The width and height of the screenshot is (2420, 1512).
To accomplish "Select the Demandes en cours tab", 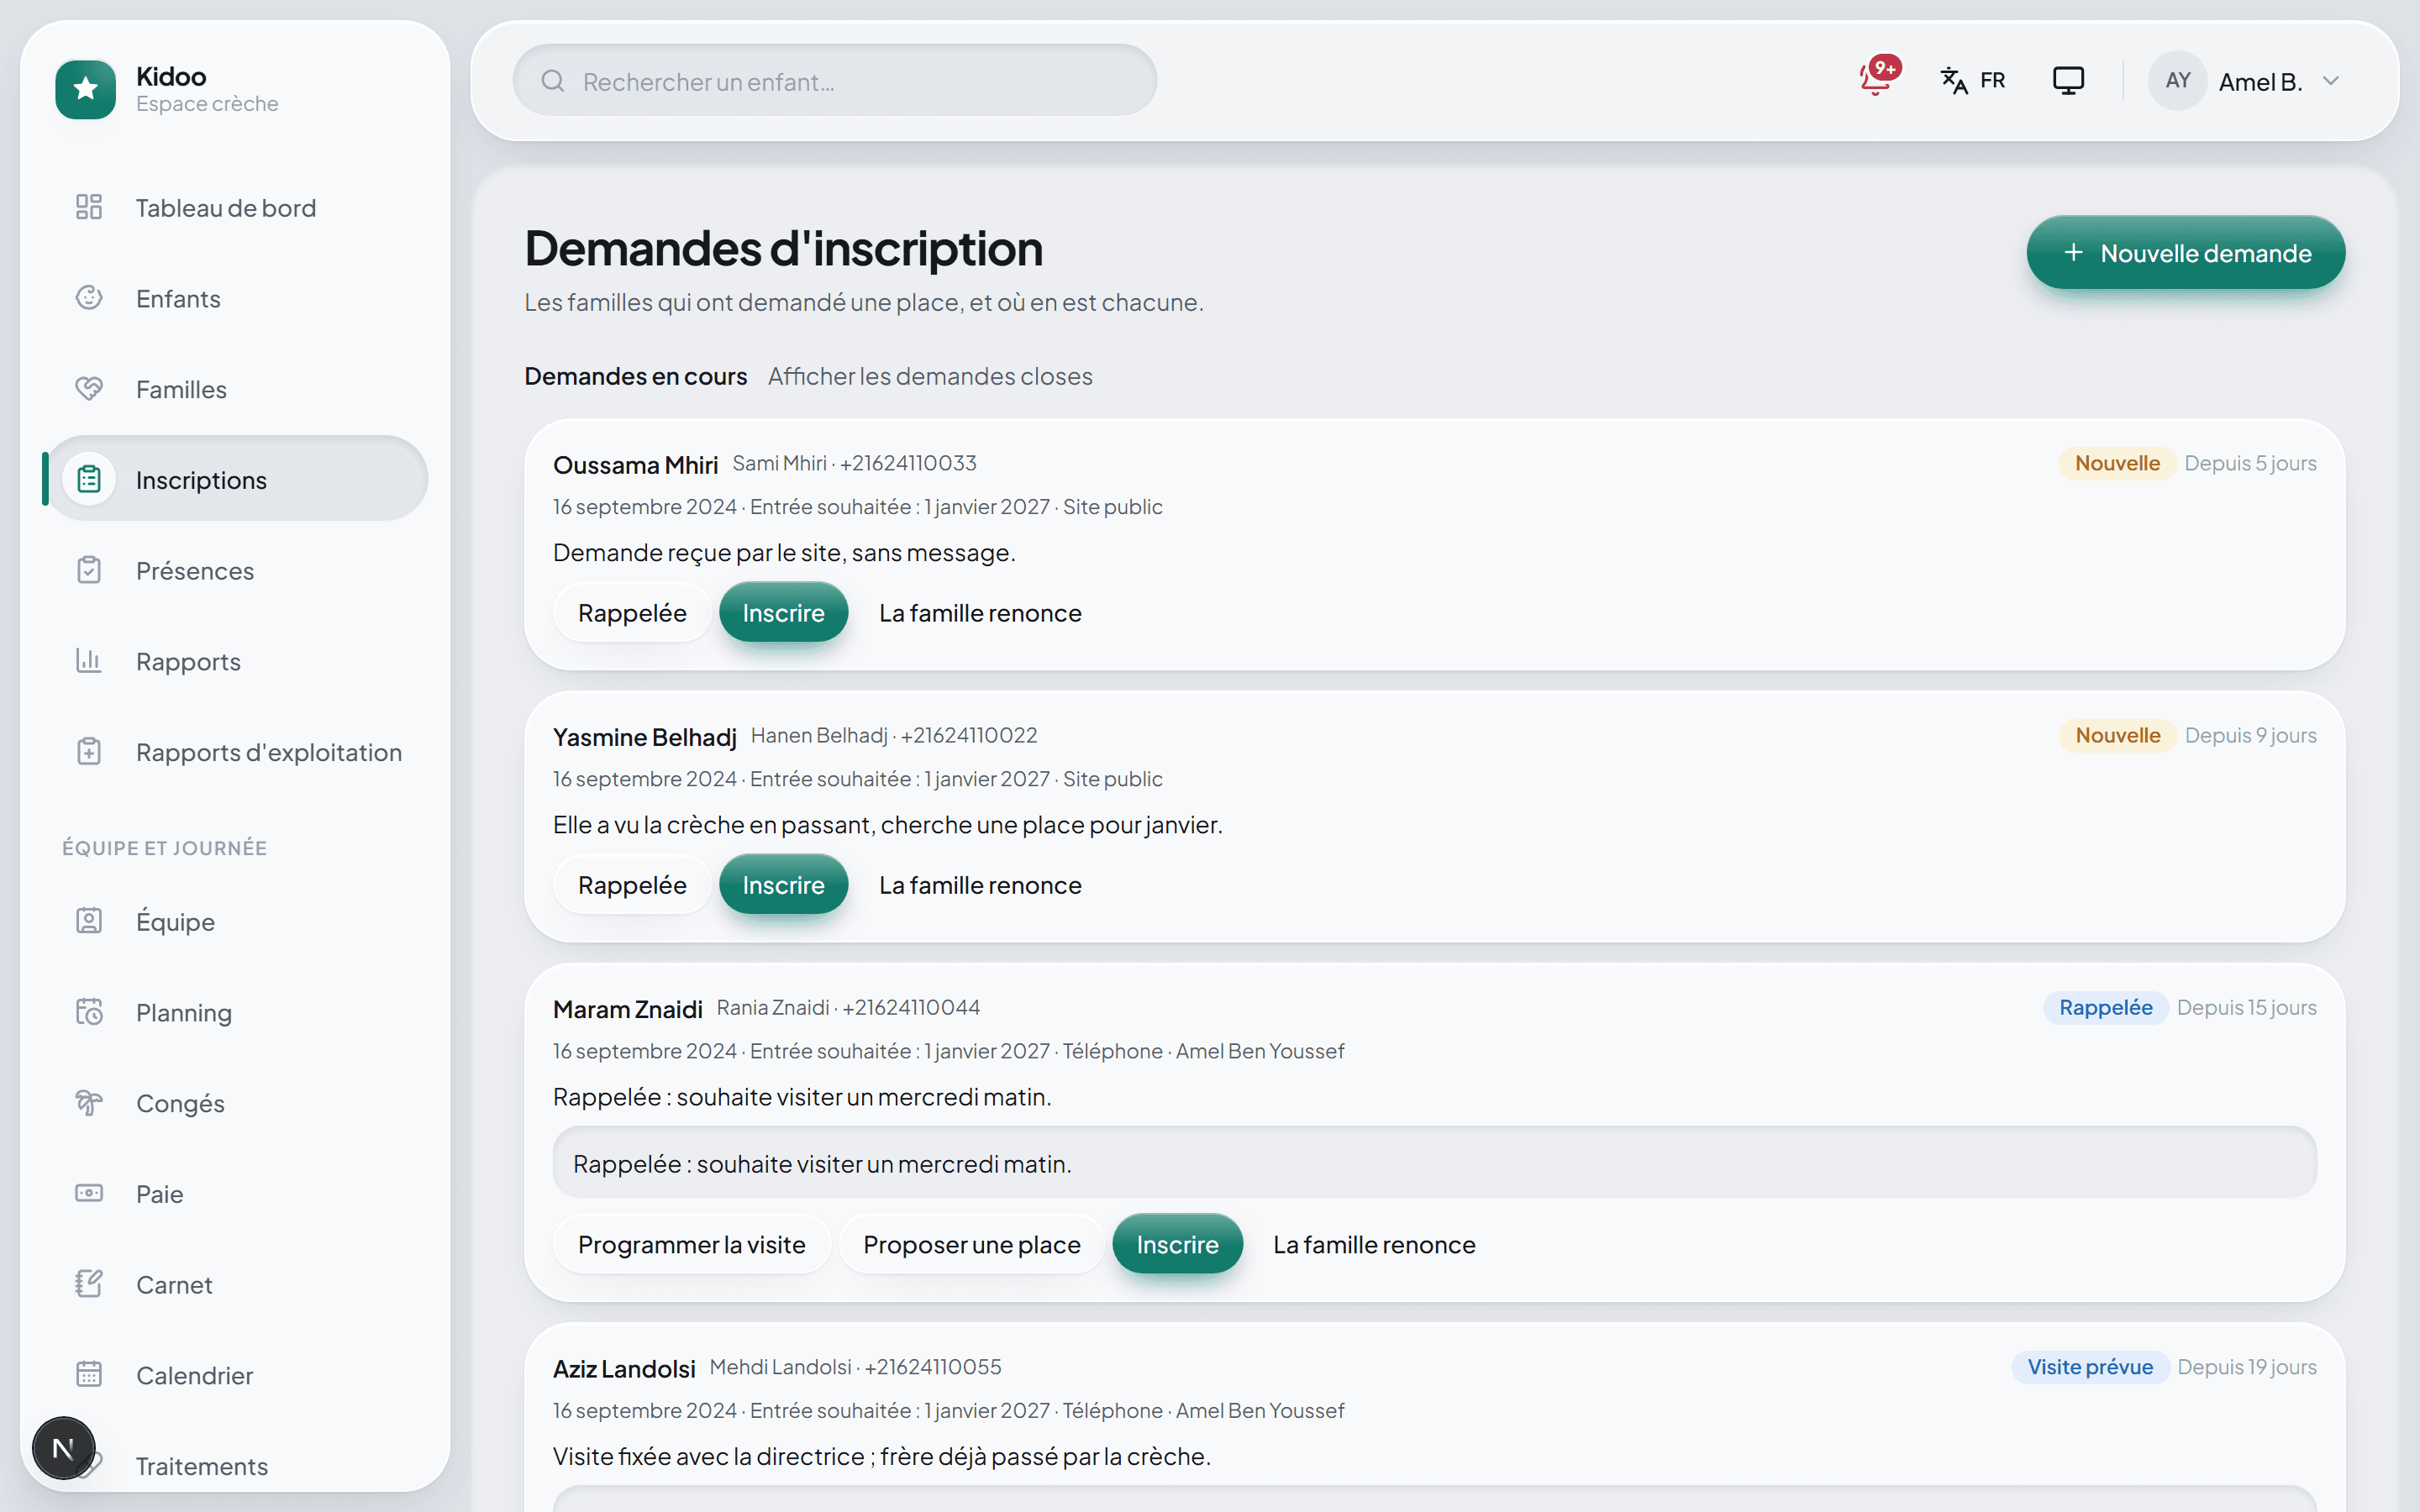I will 636,376.
